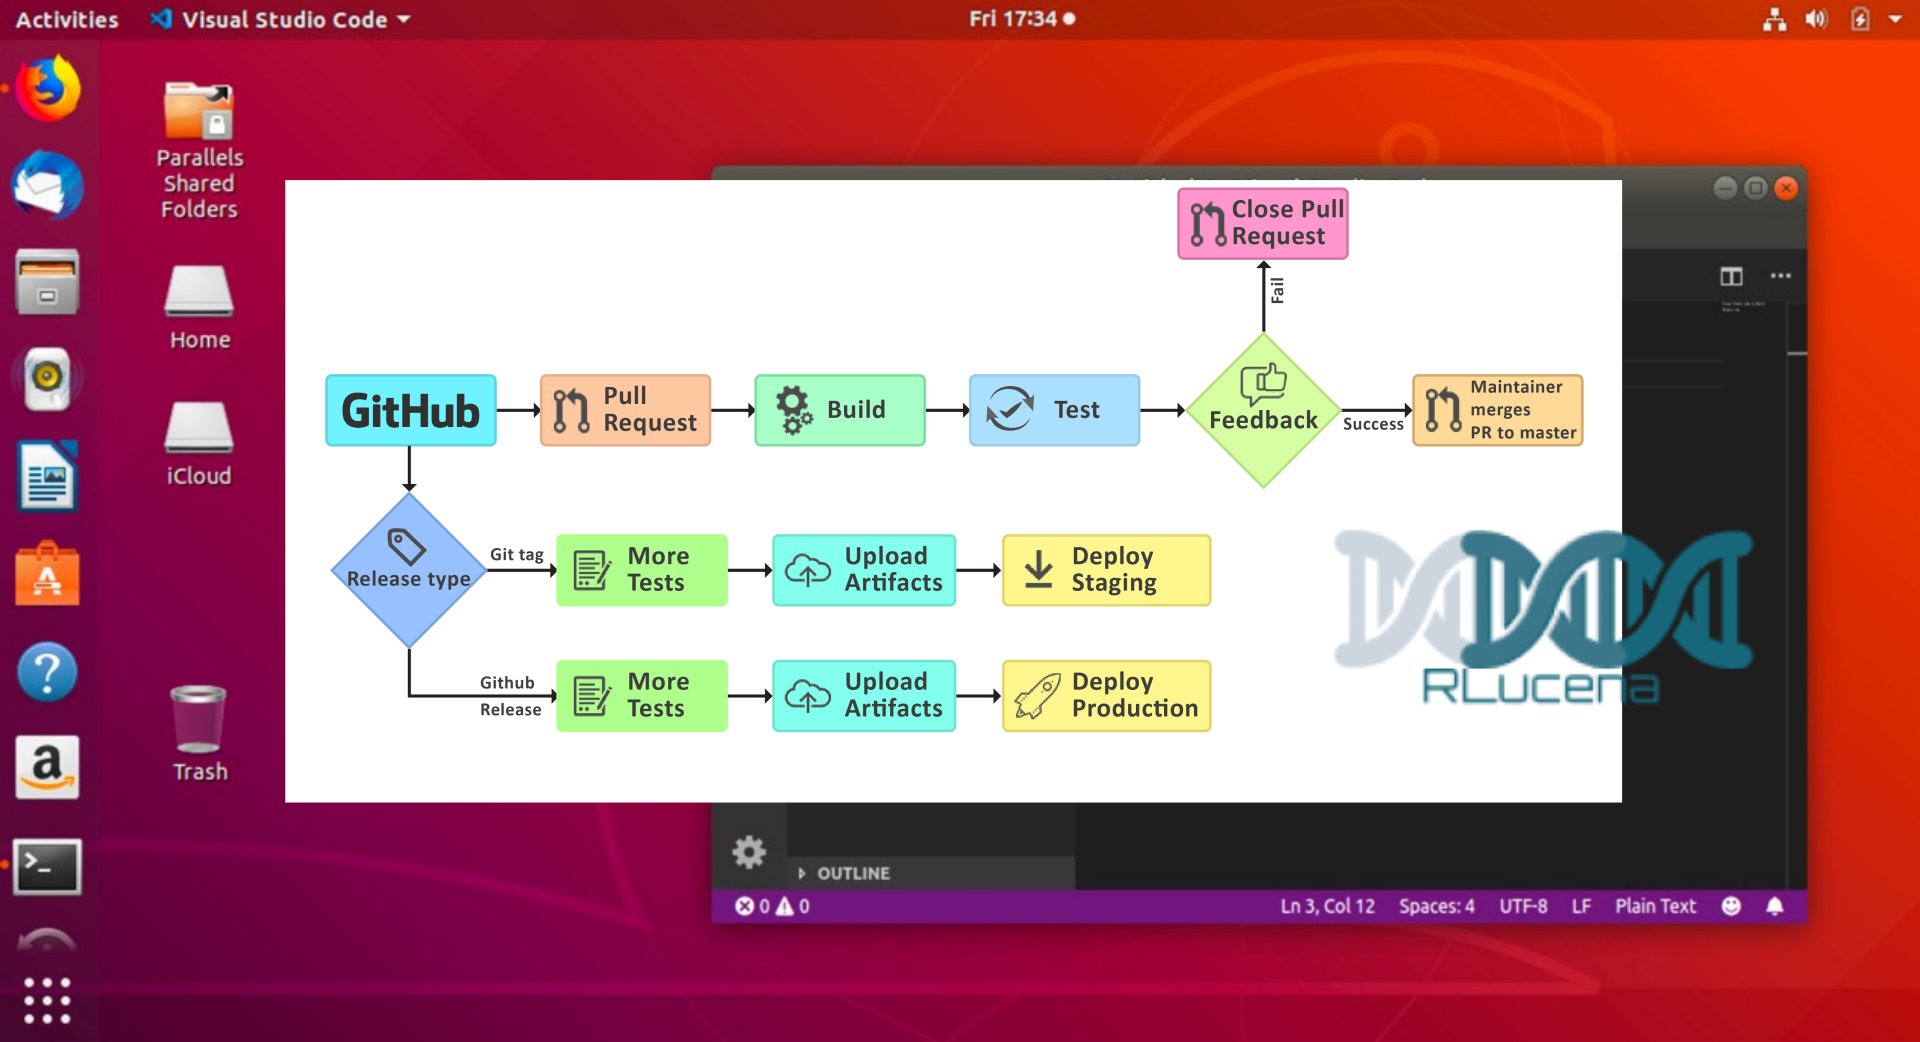Click Activities in the top bar
Screen dimensions: 1920x1042
(66, 19)
